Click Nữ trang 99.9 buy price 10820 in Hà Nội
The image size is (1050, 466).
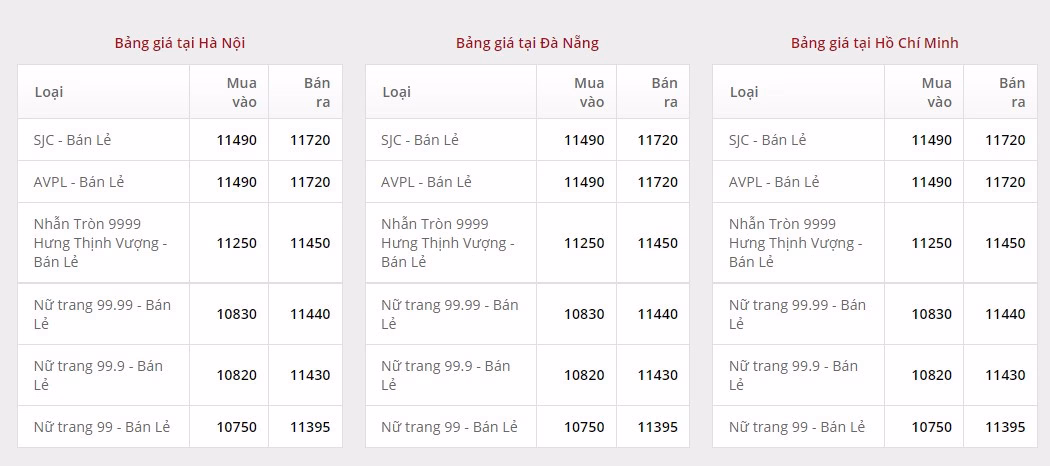tap(237, 375)
